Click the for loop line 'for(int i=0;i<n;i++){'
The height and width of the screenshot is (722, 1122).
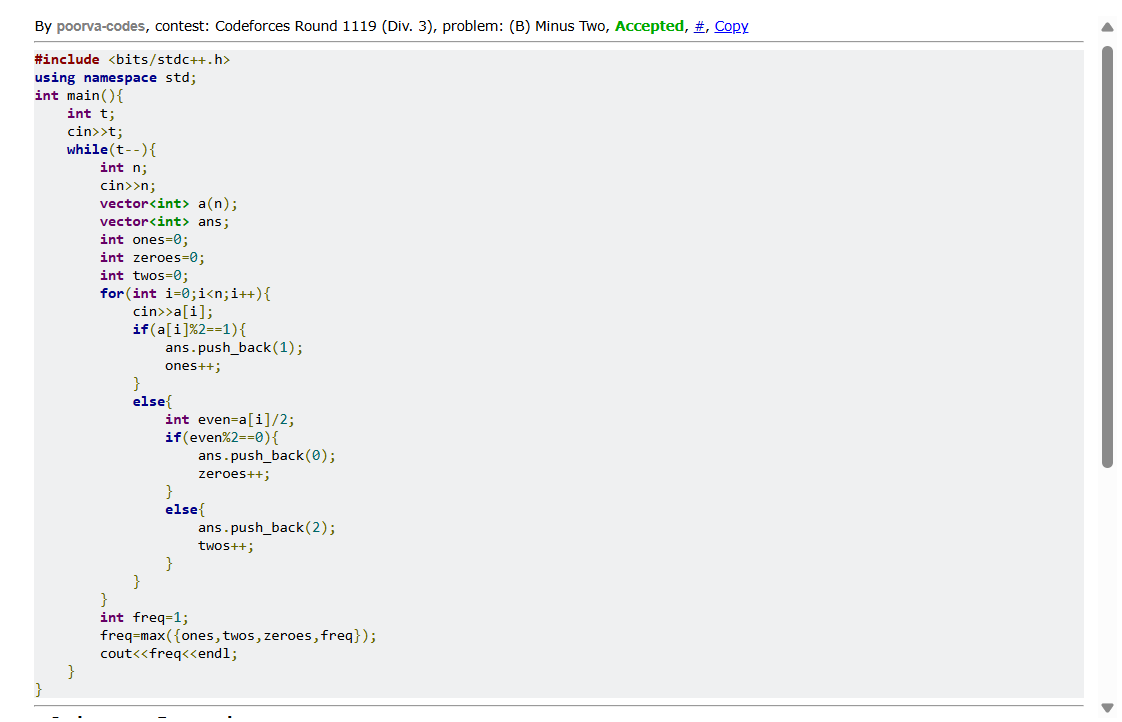185,293
